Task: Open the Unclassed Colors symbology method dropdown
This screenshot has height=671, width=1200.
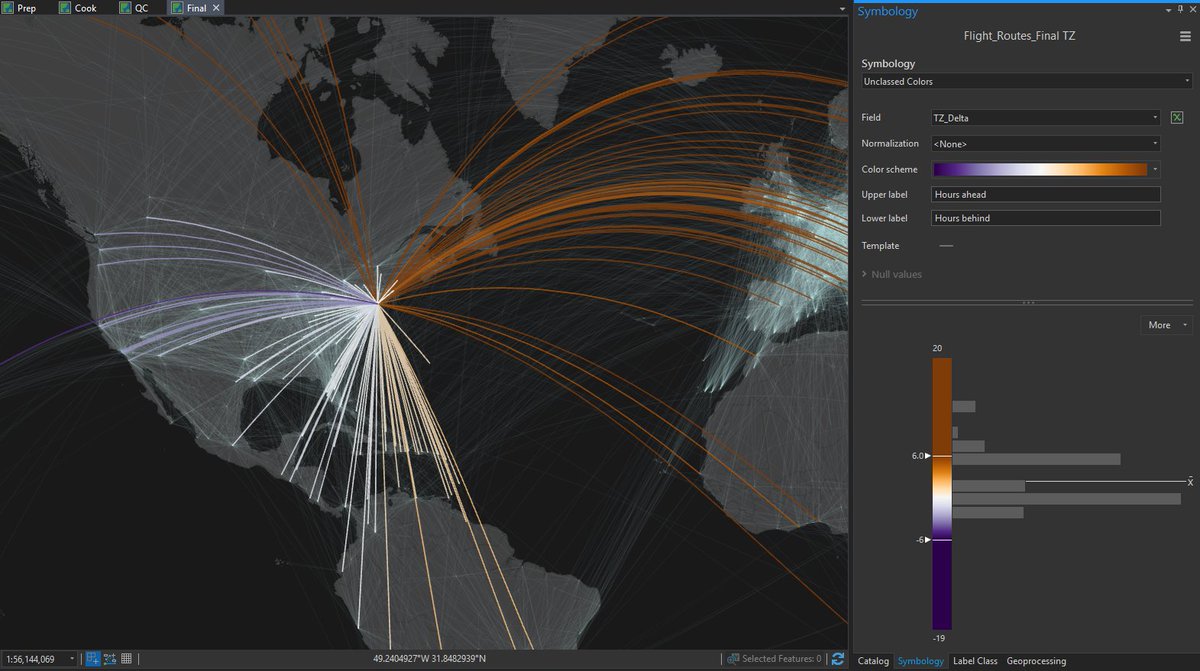Action: pos(1025,81)
